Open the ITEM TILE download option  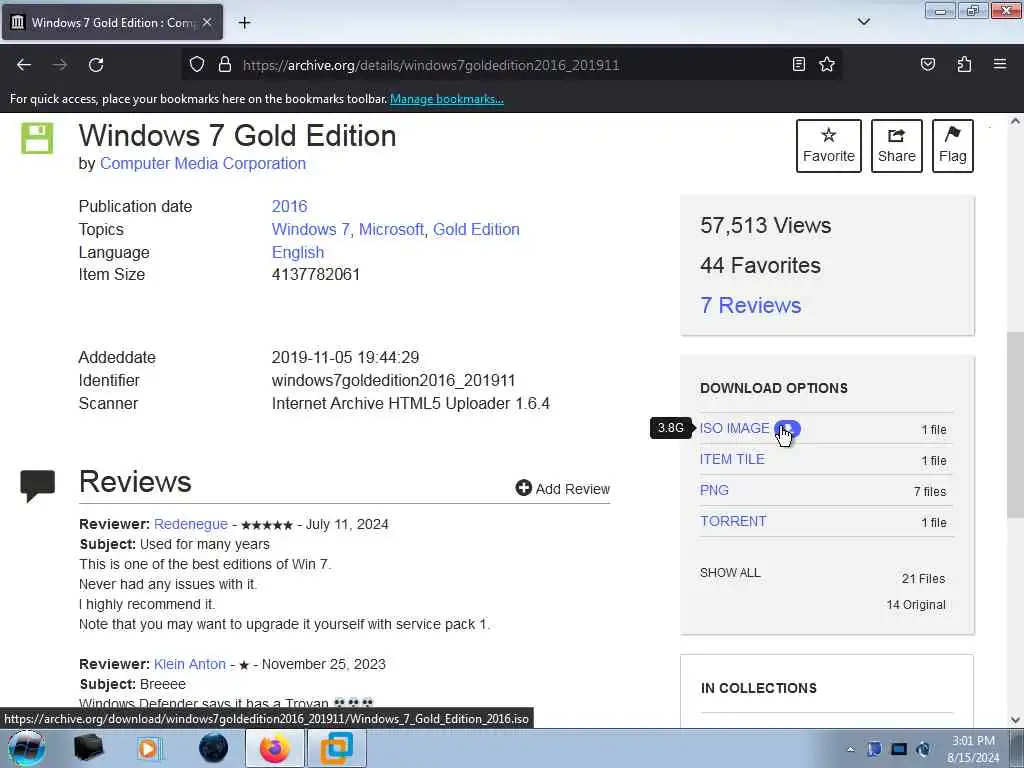pyautogui.click(x=732, y=459)
